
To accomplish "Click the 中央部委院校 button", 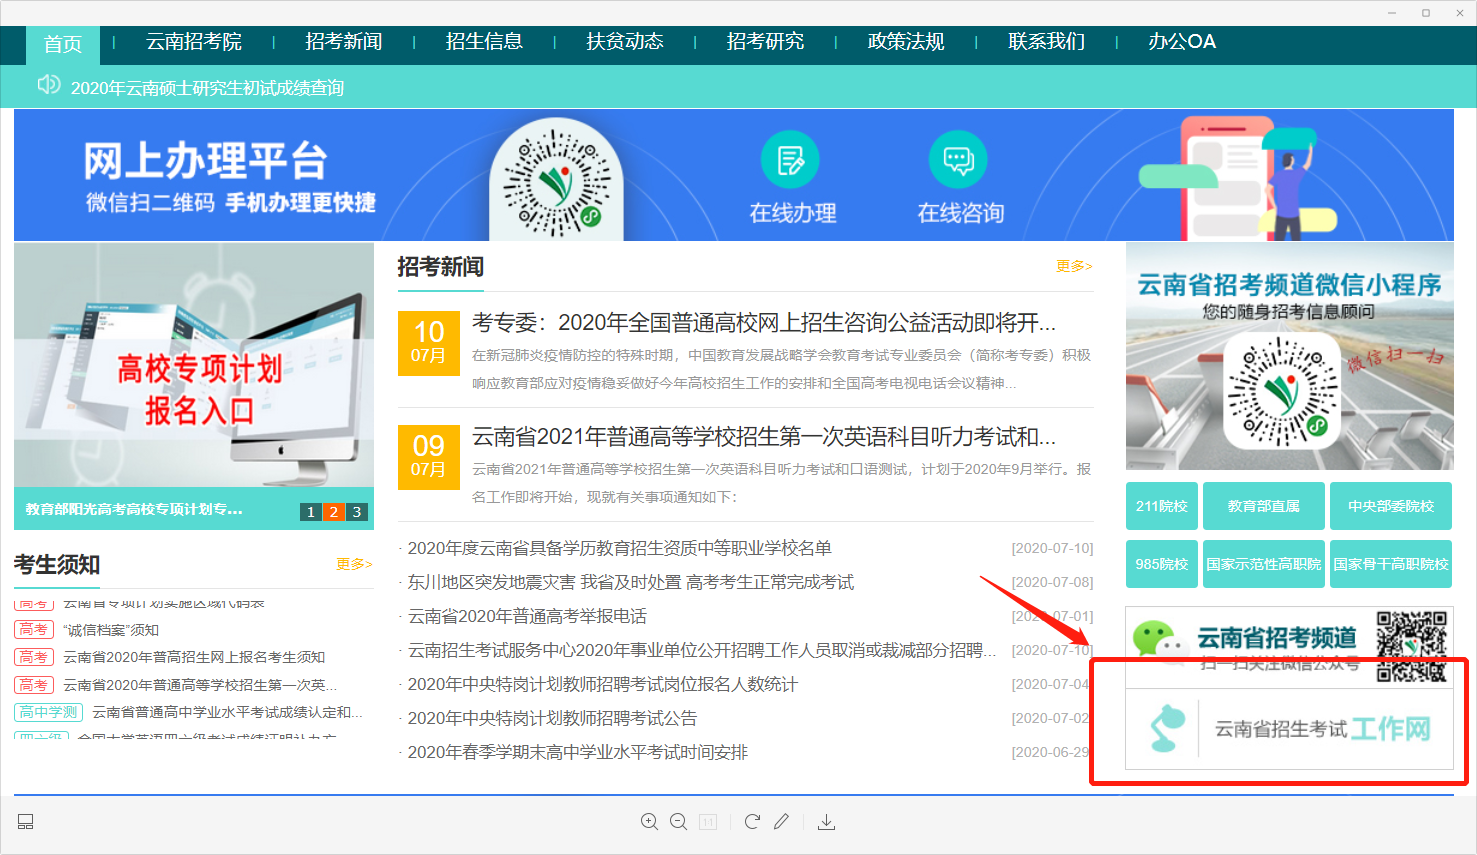I will 1391,506.
